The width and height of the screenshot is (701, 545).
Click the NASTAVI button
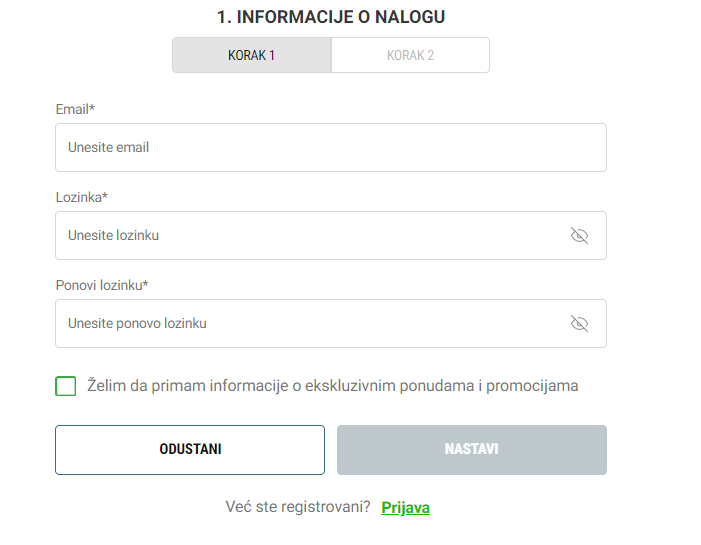pyautogui.click(x=472, y=450)
